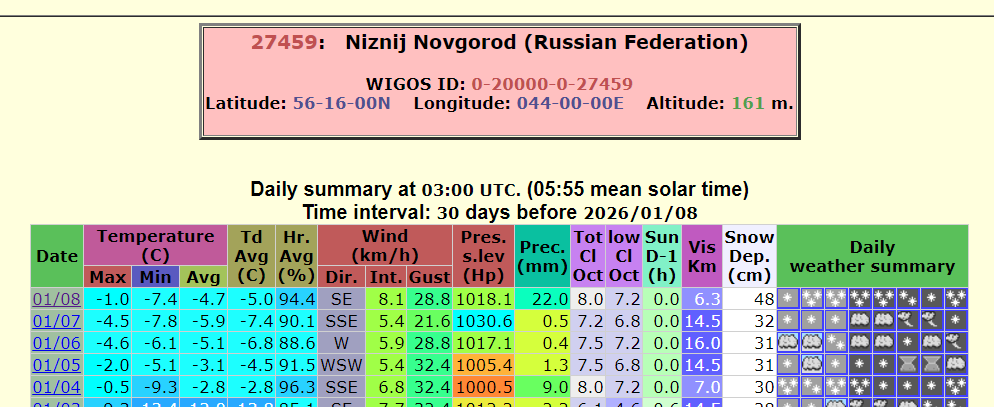Follow the 01/06 date link
Viewport: 994px width, 407px height.
[48, 343]
